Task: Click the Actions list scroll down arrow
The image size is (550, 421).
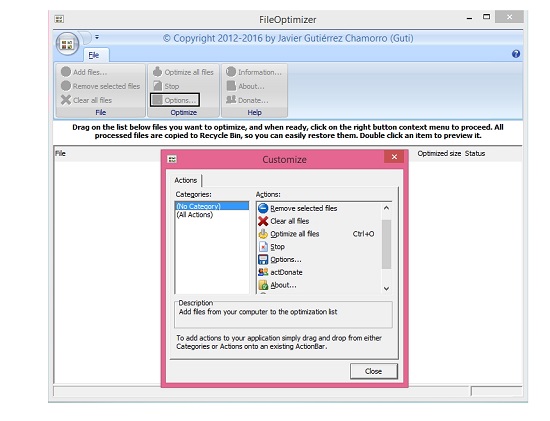Action: (386, 288)
